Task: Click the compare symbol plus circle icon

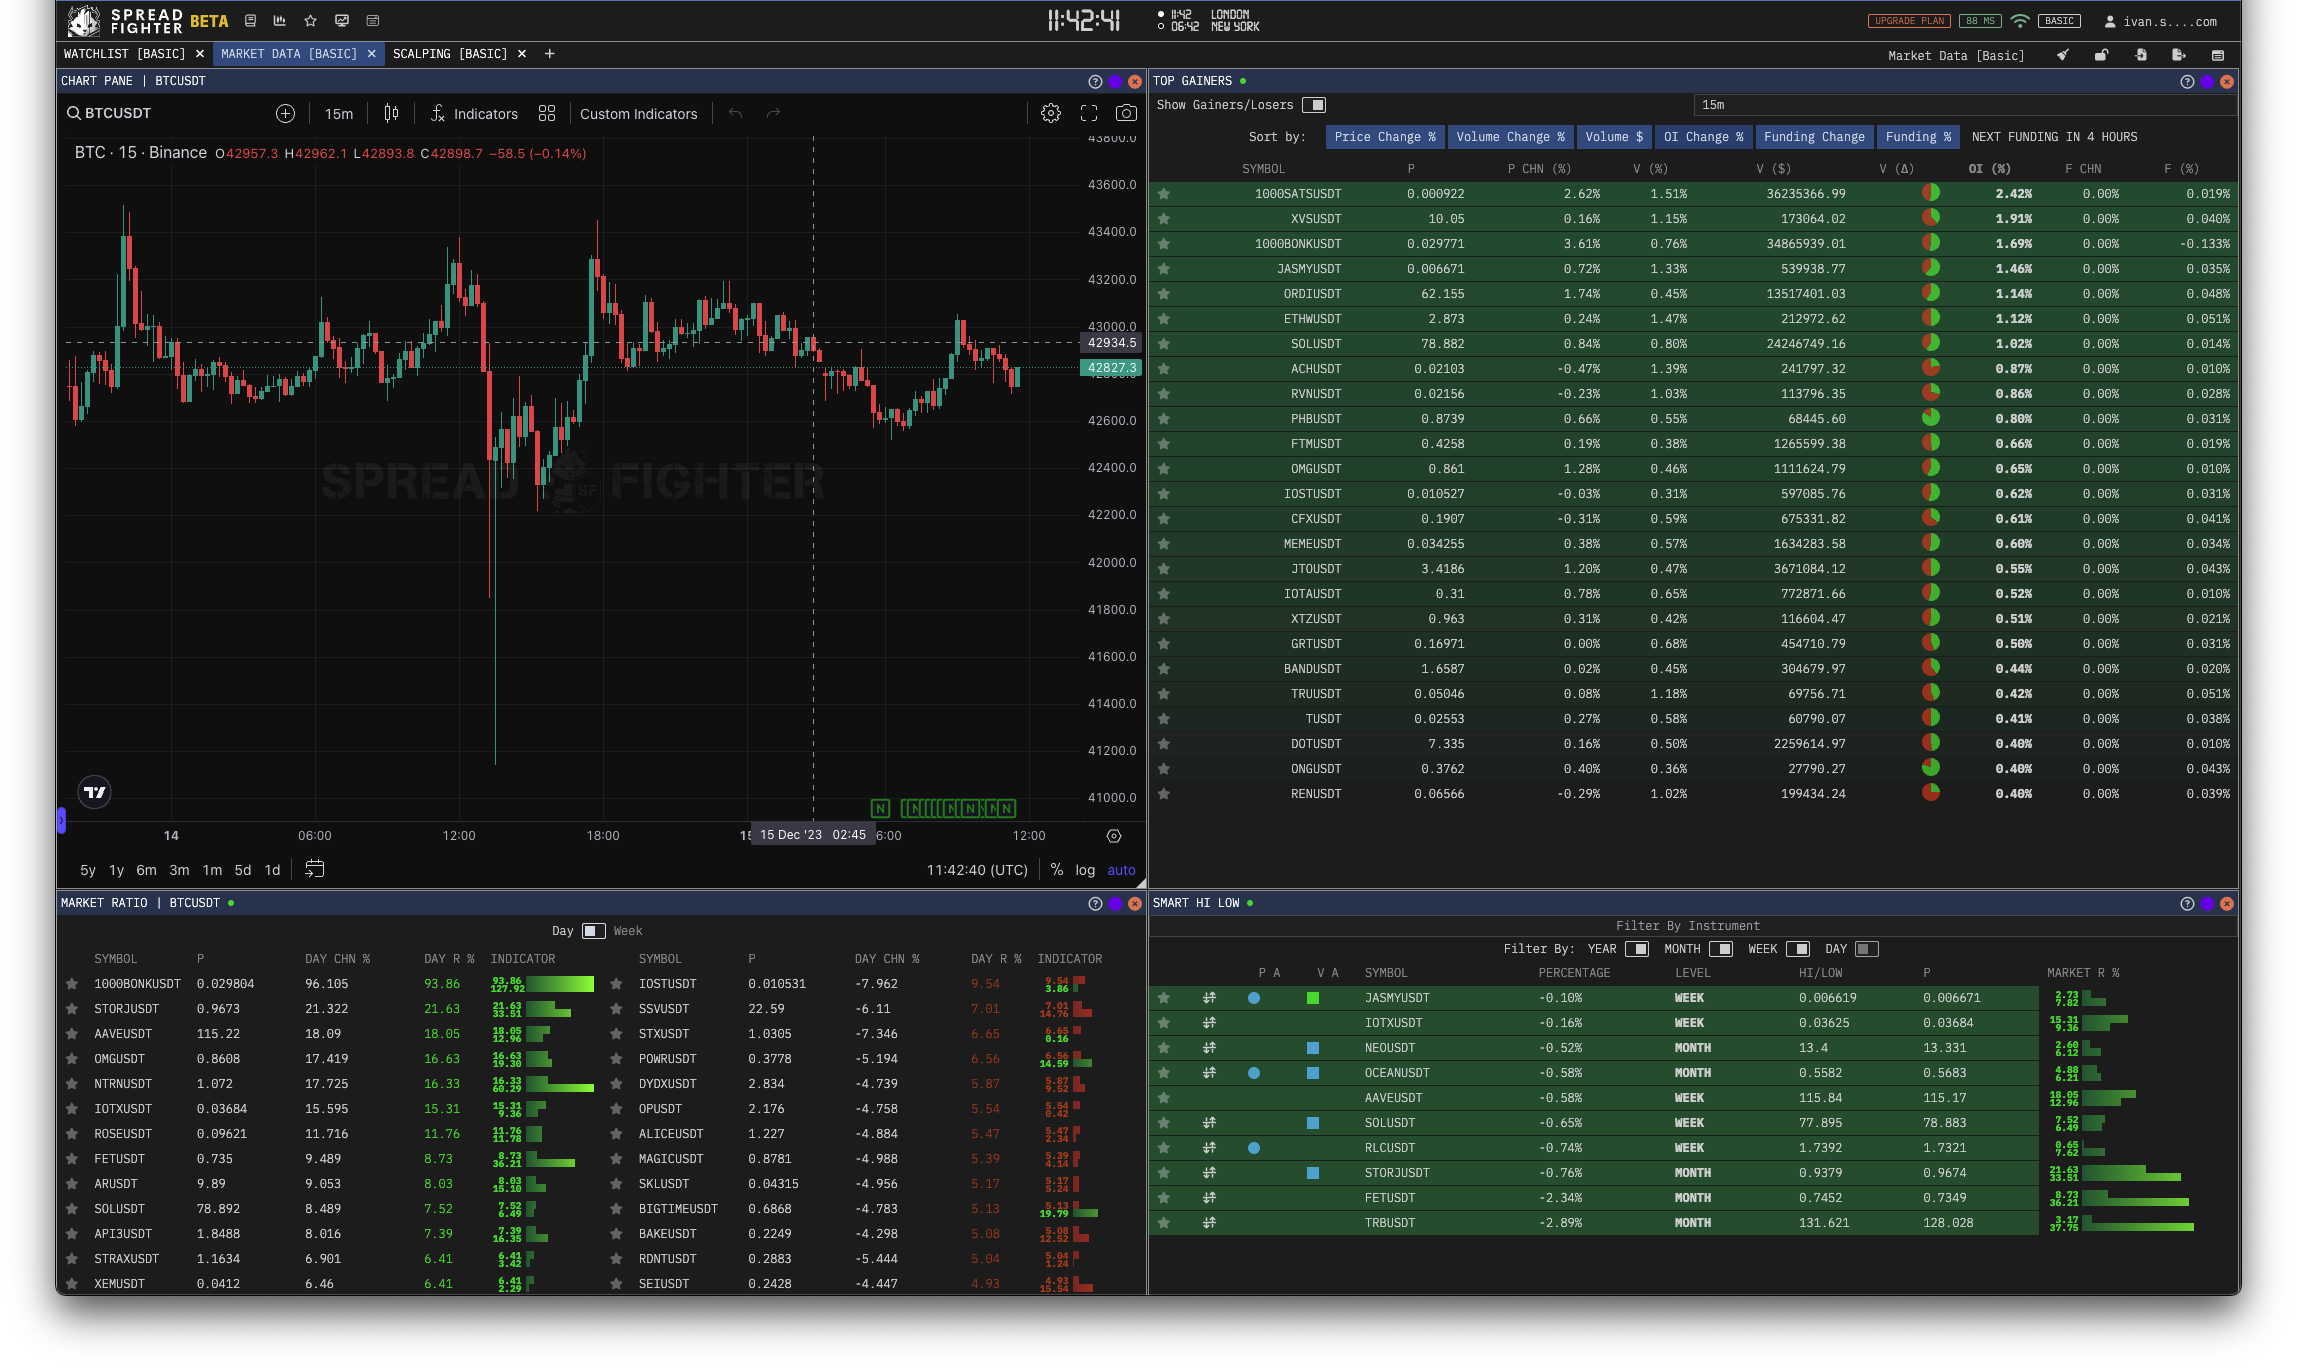Action: 285,114
